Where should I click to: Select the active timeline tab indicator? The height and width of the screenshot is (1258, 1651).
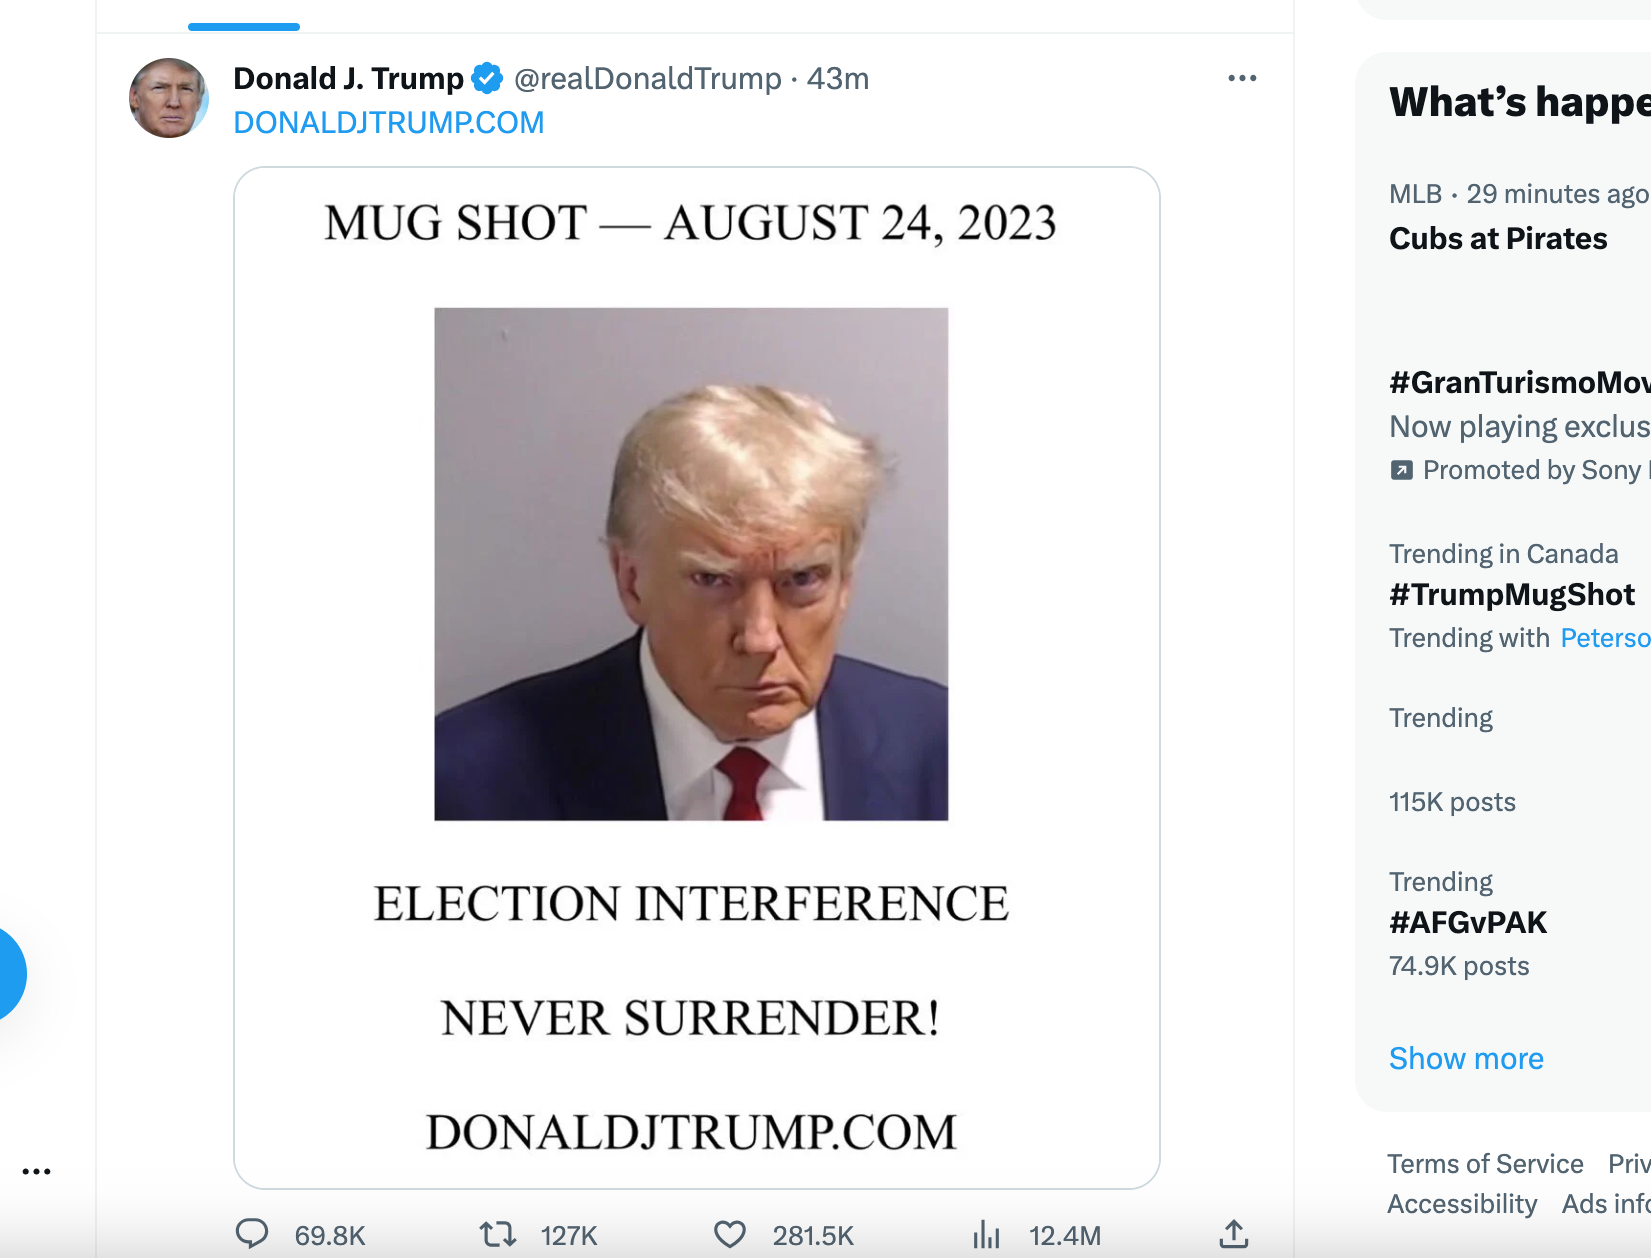(x=244, y=27)
